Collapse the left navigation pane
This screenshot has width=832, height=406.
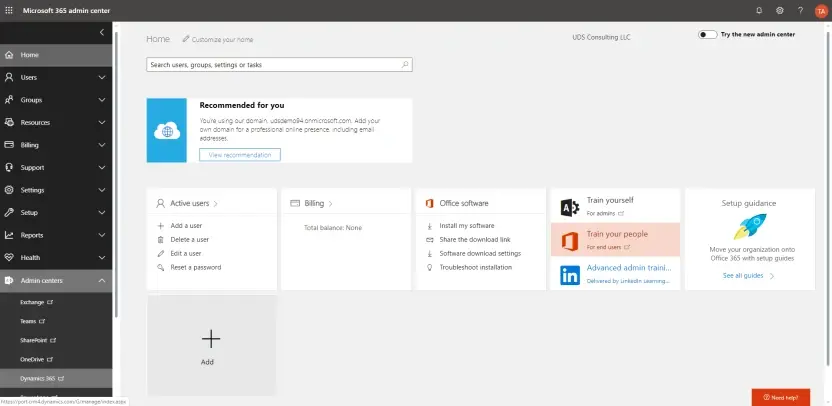pyautogui.click(x=101, y=33)
